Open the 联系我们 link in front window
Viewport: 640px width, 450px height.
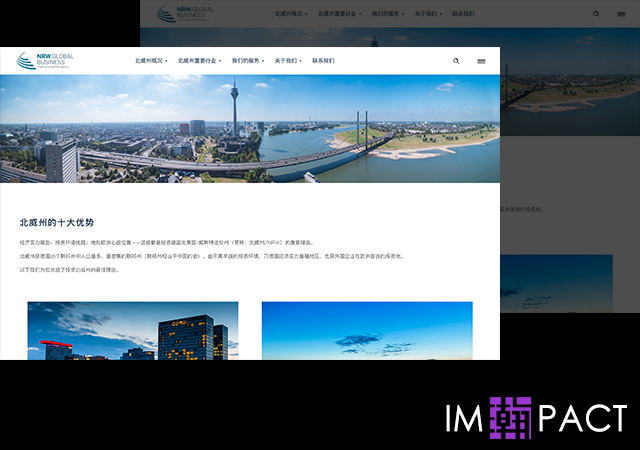[x=323, y=61]
